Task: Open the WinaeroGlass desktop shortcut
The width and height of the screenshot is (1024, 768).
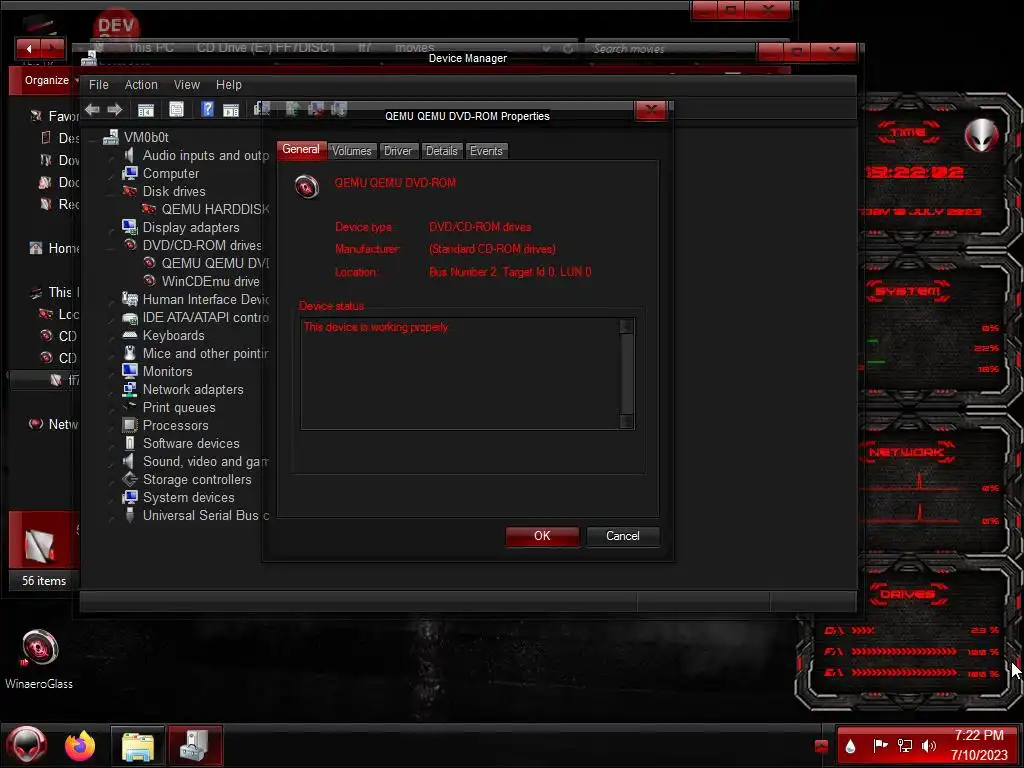Action: click(39, 659)
